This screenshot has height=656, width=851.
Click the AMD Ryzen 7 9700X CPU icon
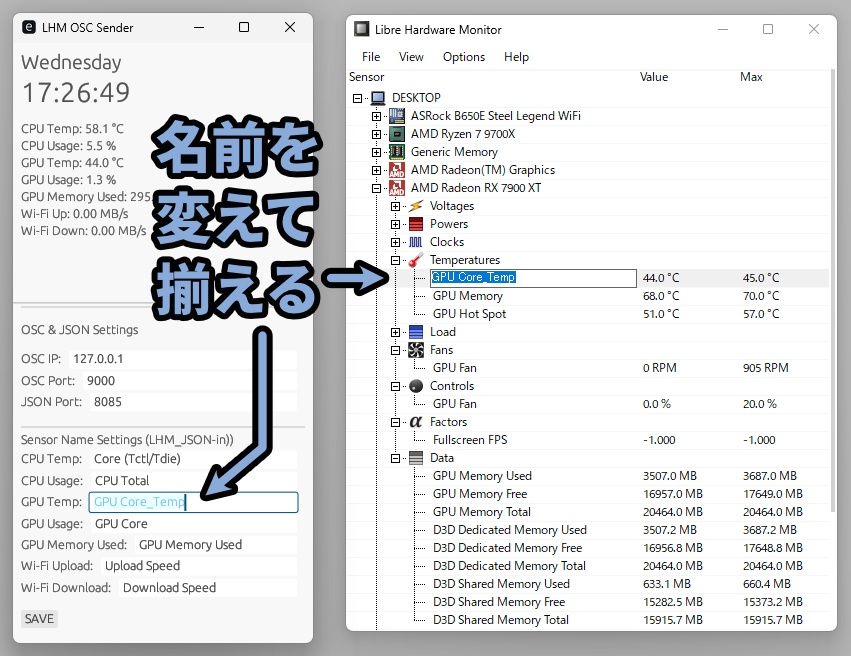[397, 134]
